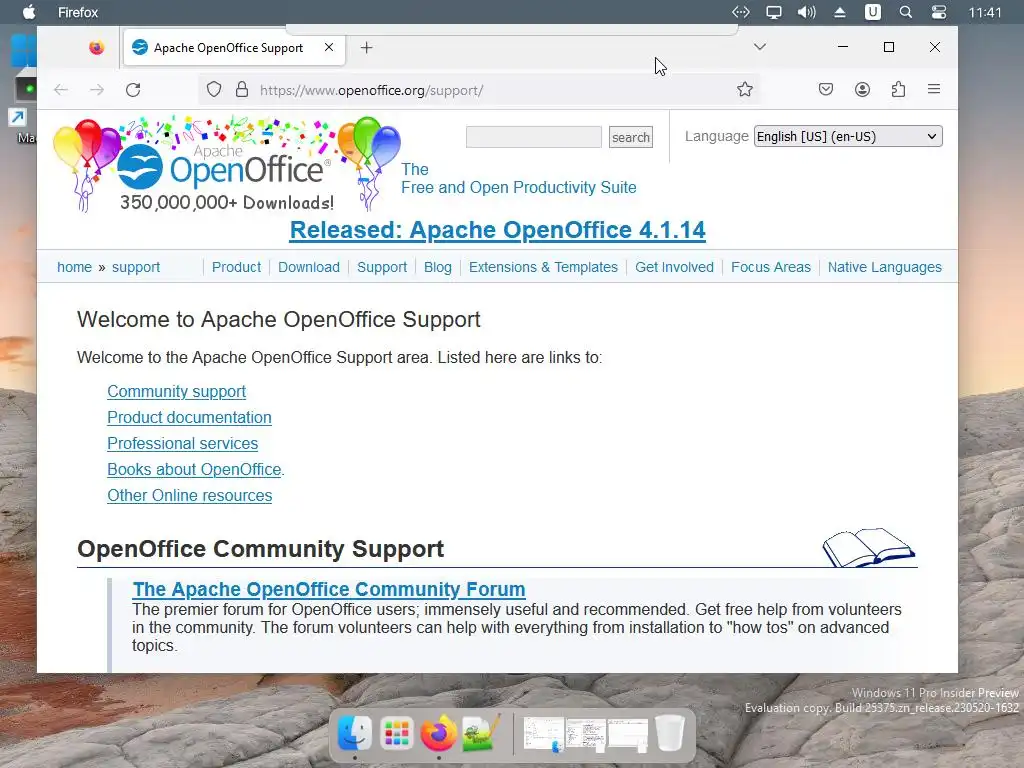Click the U input source icon
This screenshot has width=1024, height=768.
(x=872, y=12)
